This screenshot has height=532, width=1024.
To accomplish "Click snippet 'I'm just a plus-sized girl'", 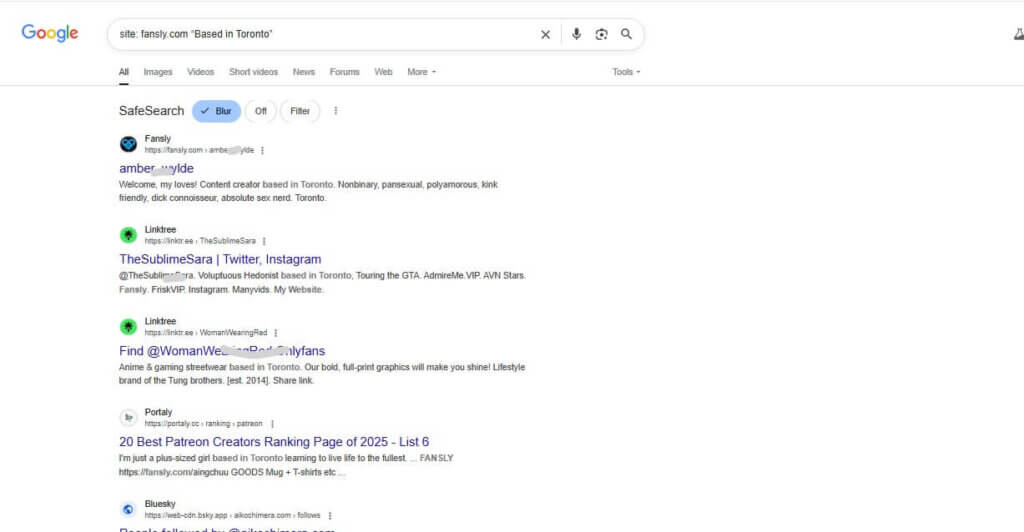I will click(x=165, y=458).
